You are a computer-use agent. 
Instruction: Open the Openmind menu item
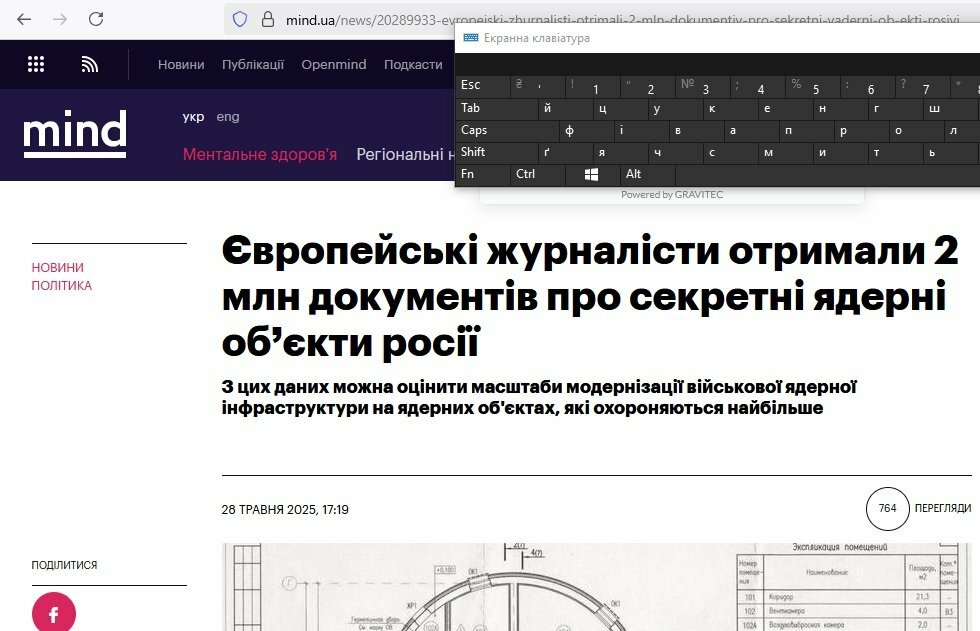[x=334, y=64]
